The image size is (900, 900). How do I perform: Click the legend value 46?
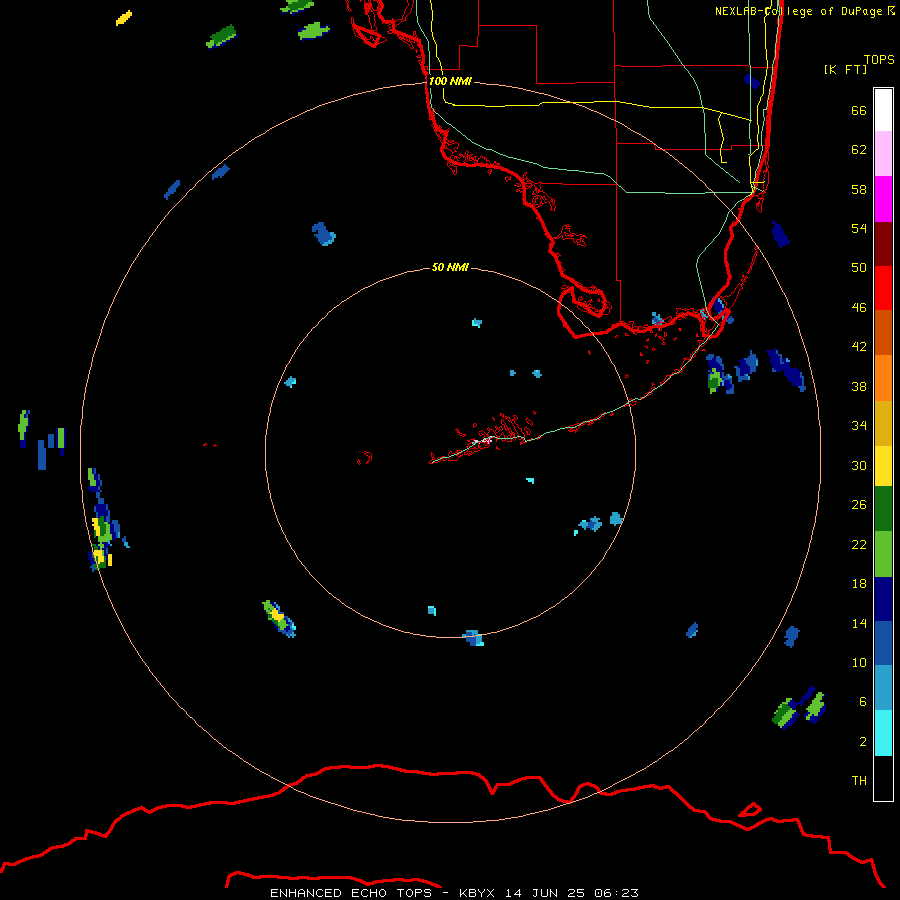click(x=859, y=308)
